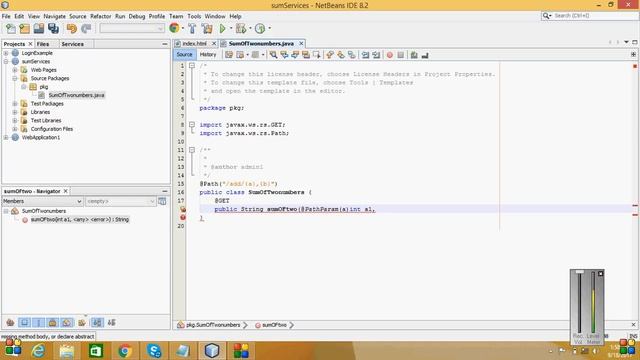The width and height of the screenshot is (640, 360).
Task: Click the Open Project toolbar icon
Action: [x=39, y=28]
